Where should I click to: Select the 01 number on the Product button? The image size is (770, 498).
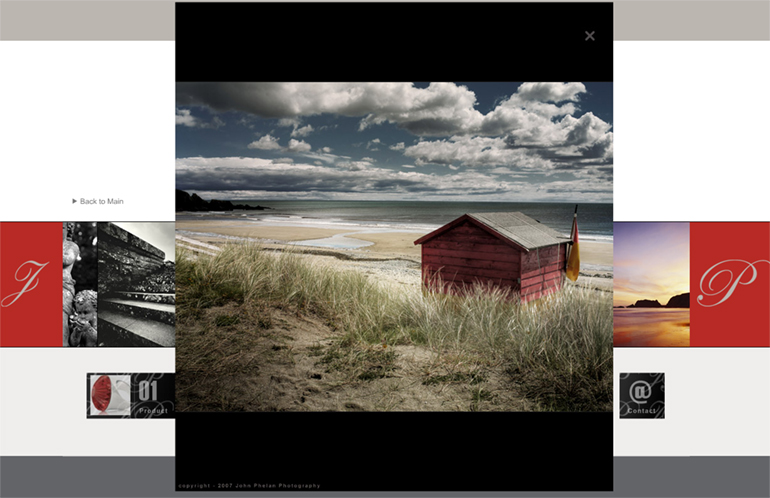point(149,390)
